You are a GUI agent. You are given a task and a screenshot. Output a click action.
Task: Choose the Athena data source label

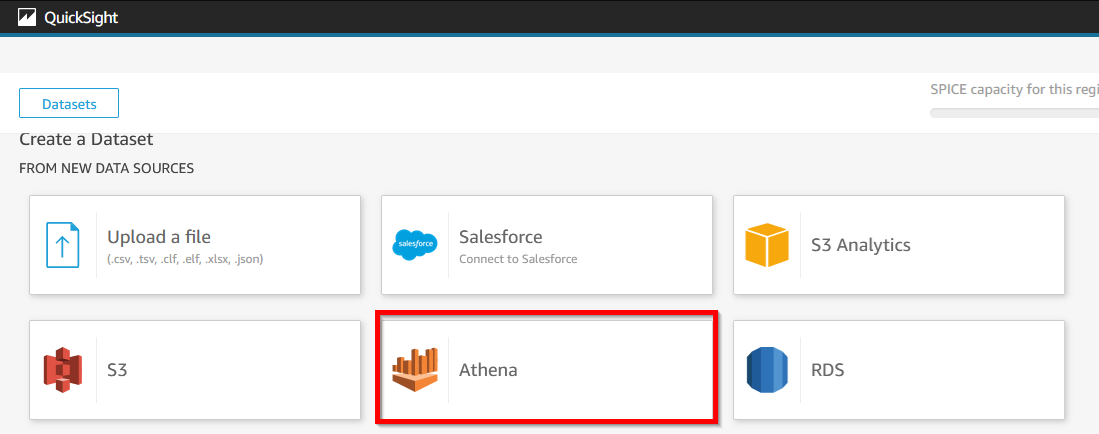pyautogui.click(x=488, y=369)
